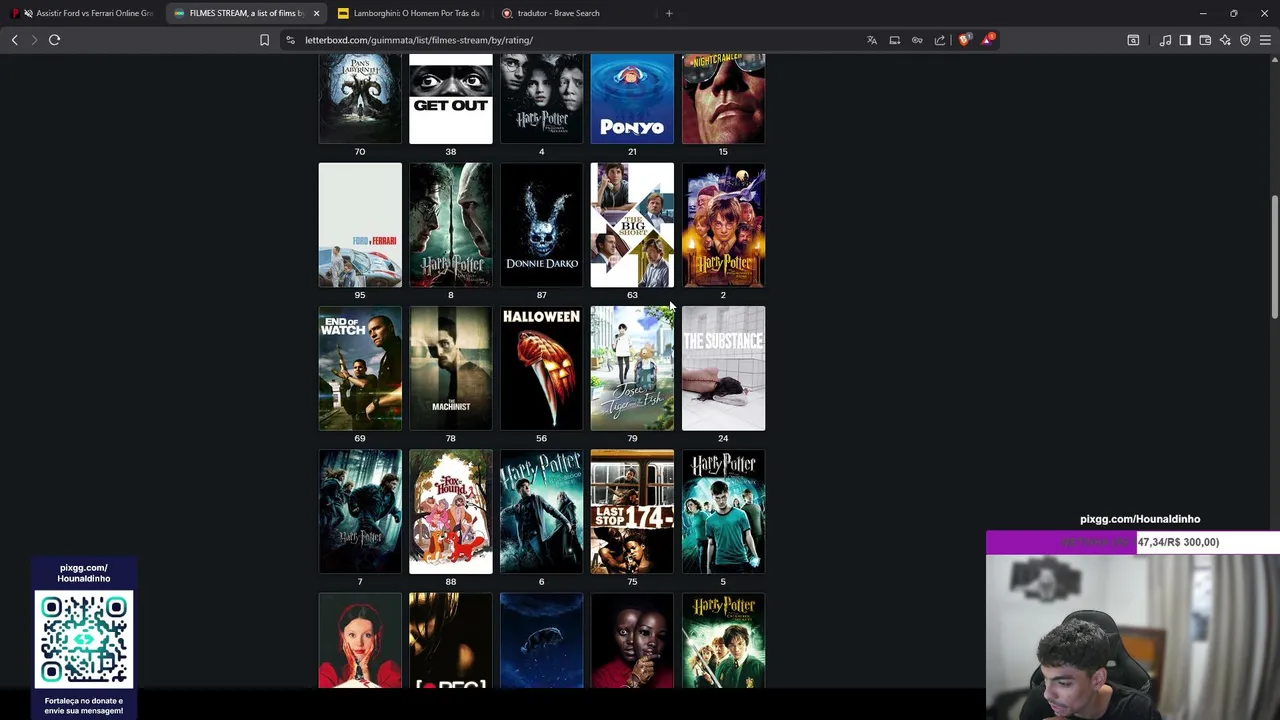The width and height of the screenshot is (1280, 720).
Task: Switch to Assistir Ford vs Ferrari tab
Action: click(84, 13)
